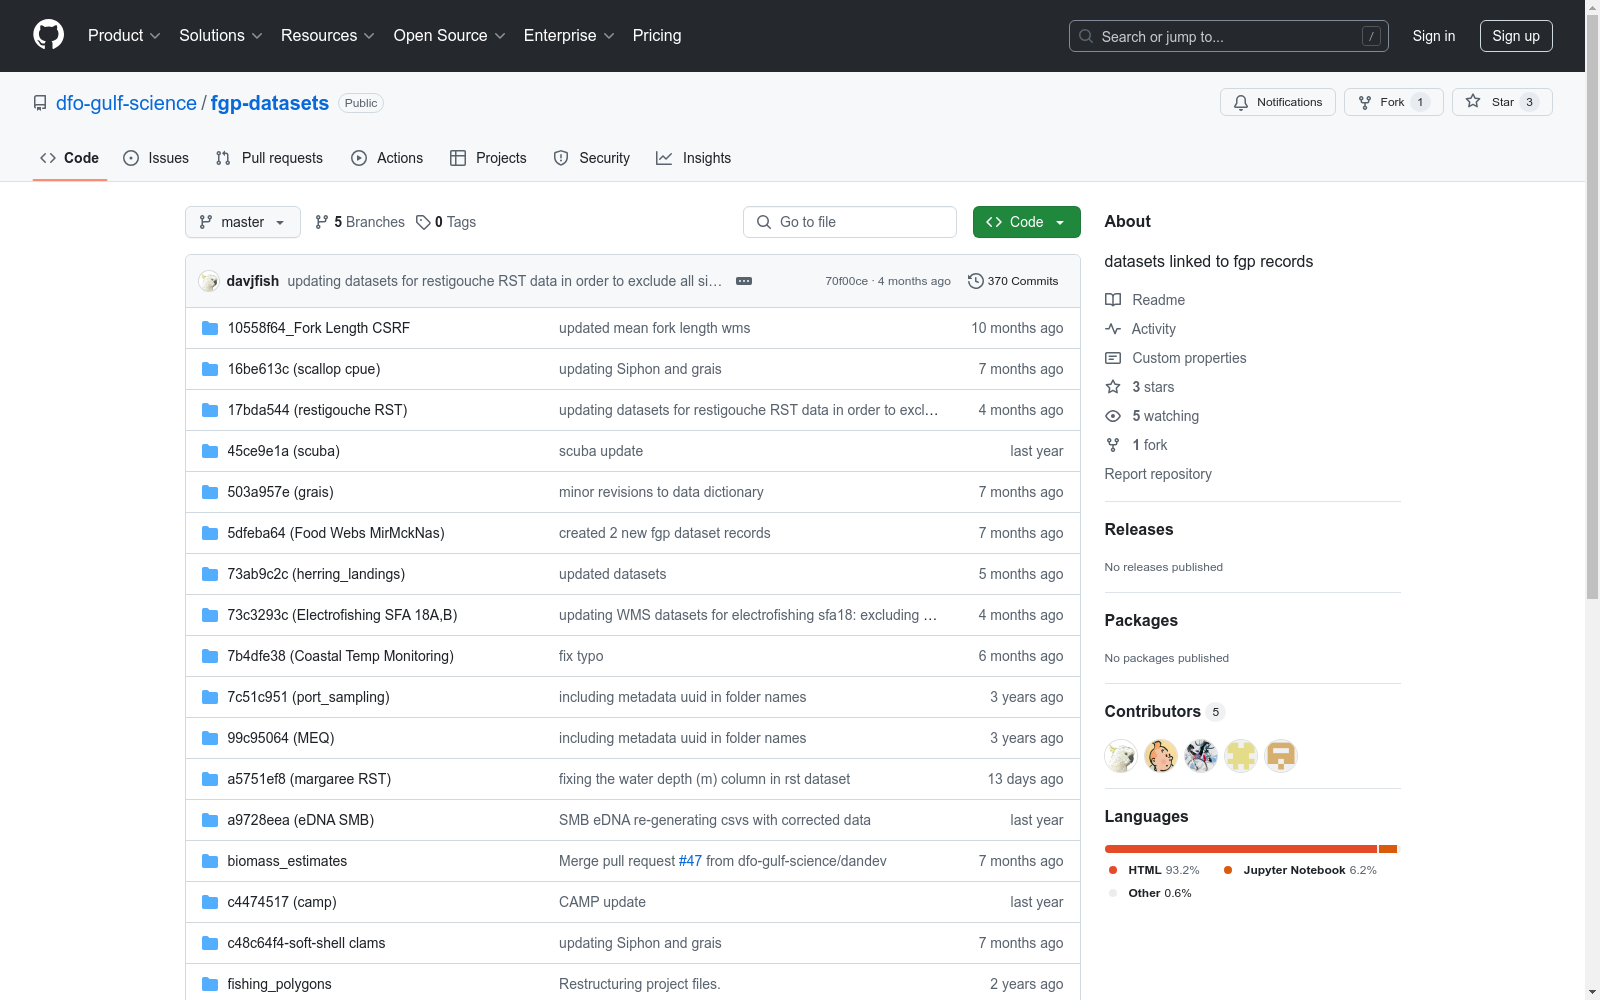Expand the Enterprise menu
Viewport: 1600px width, 1000px height.
[569, 36]
